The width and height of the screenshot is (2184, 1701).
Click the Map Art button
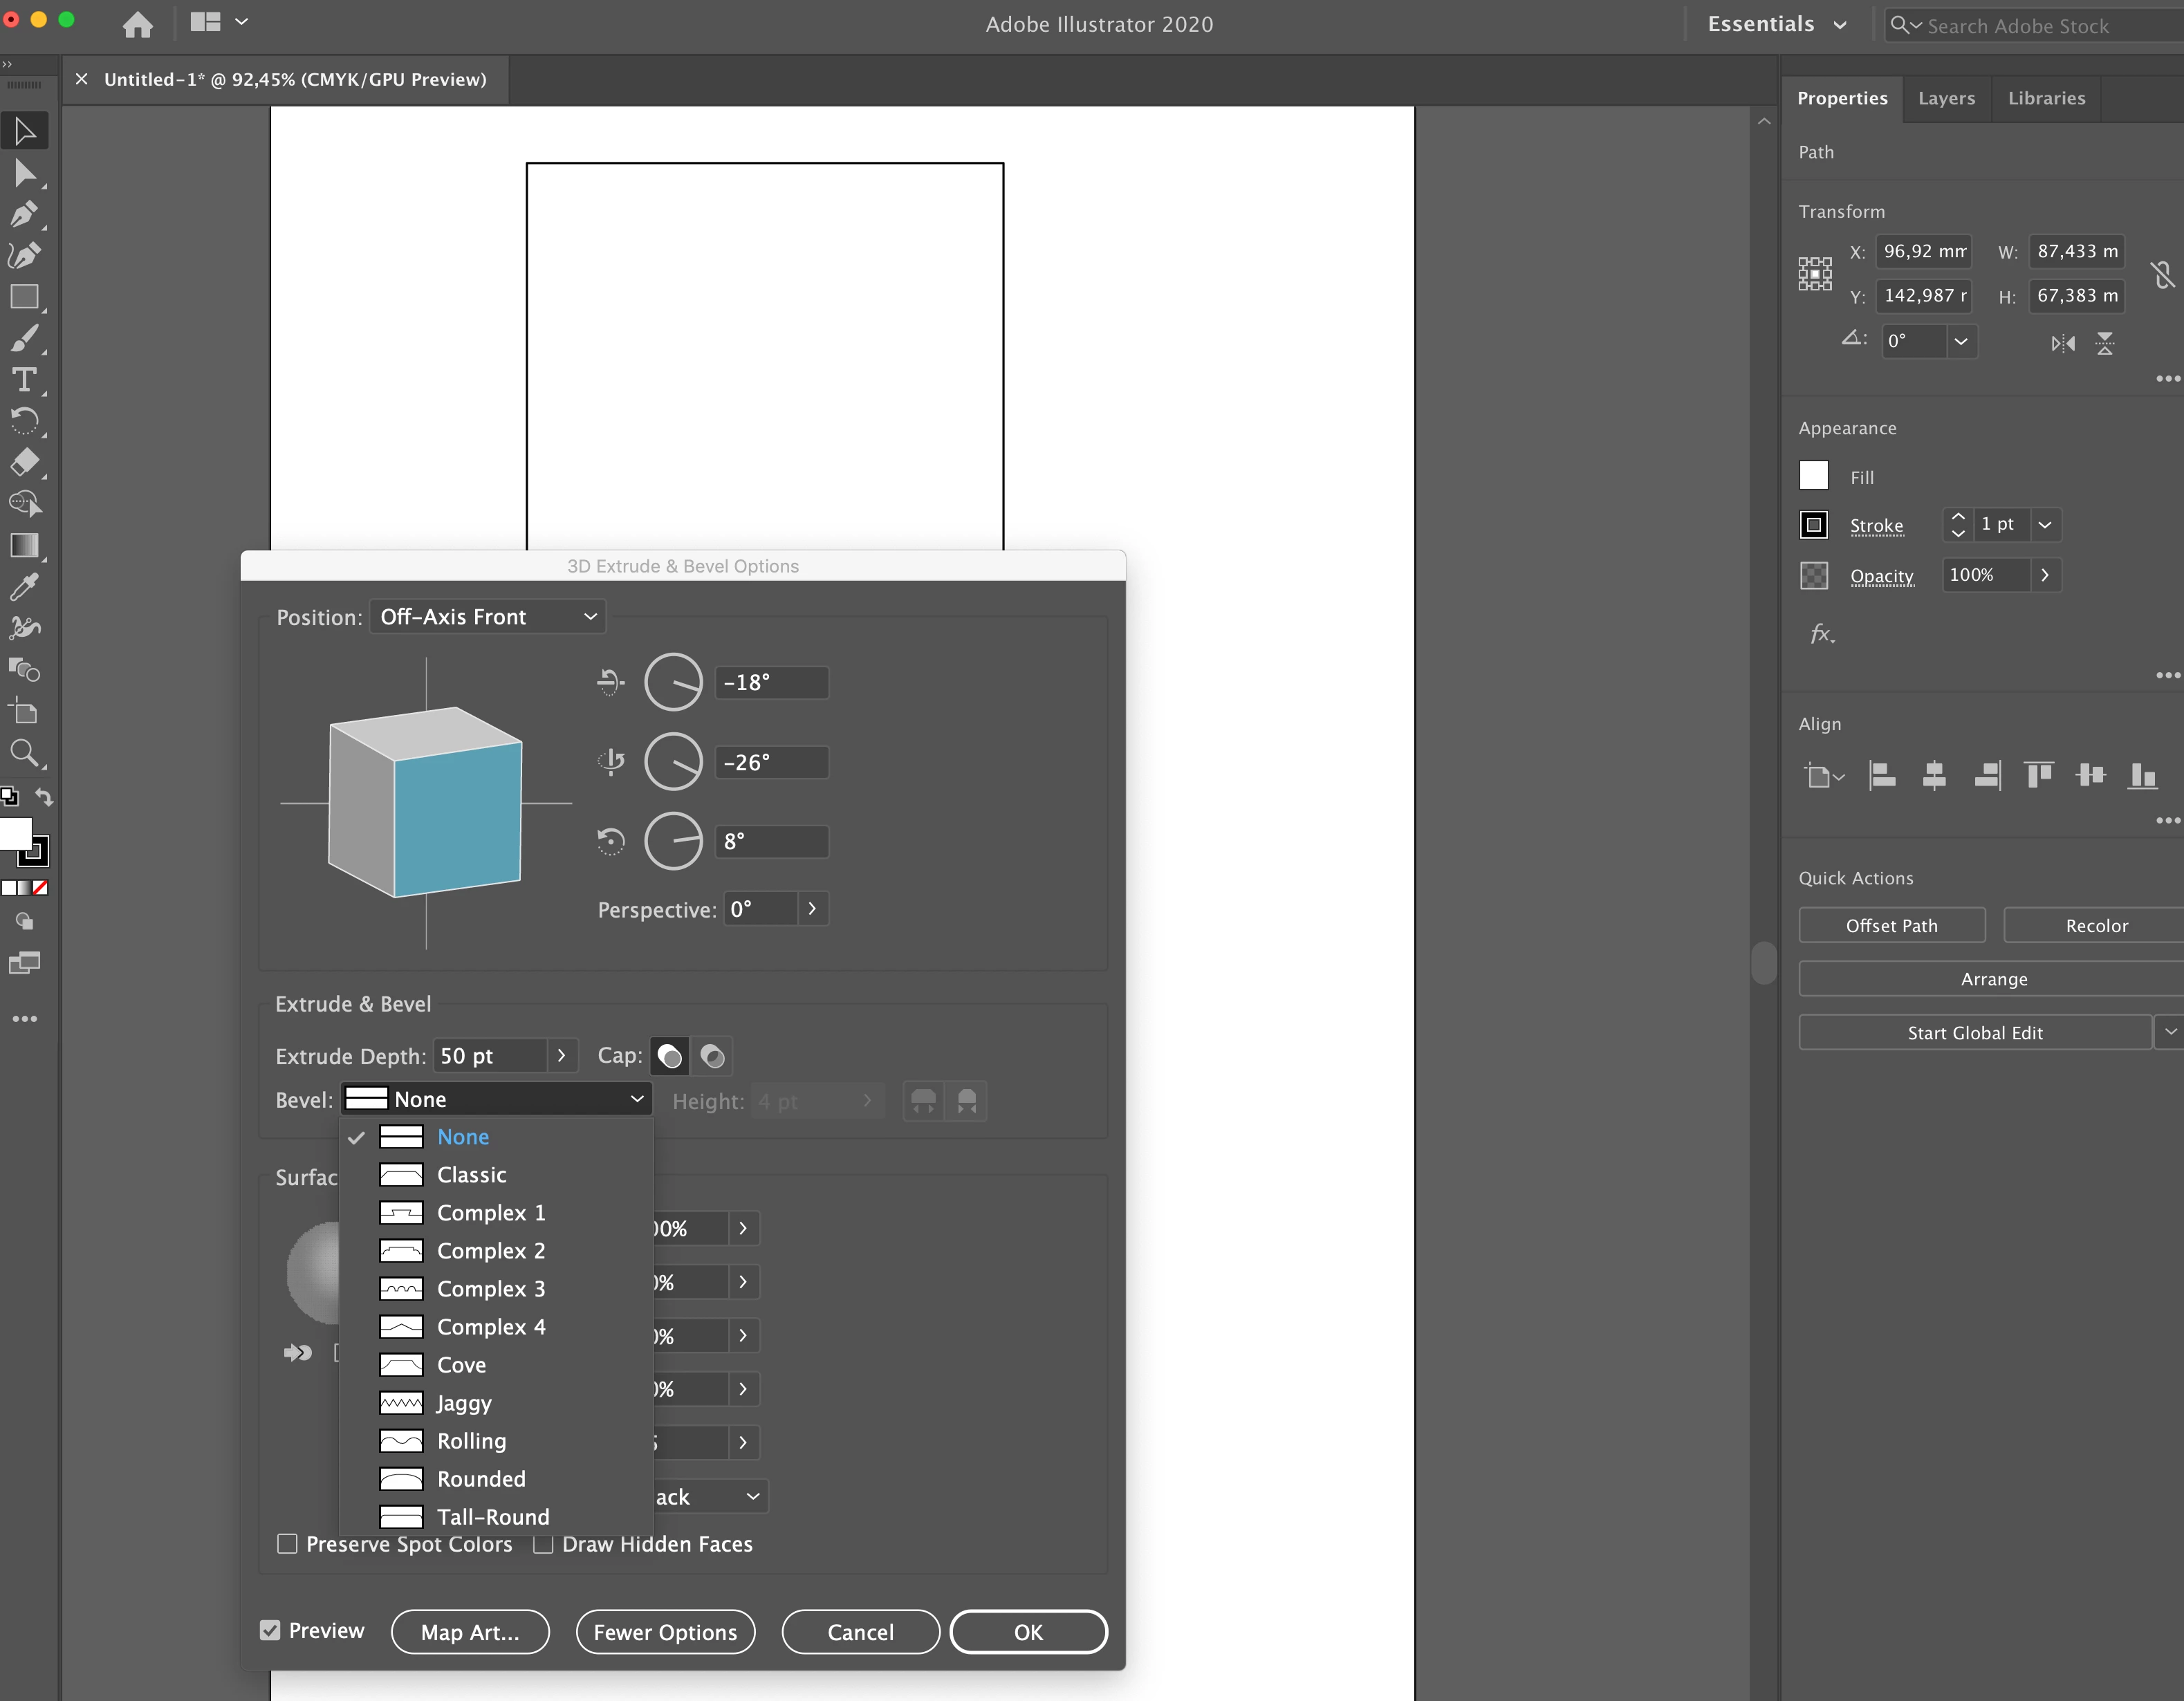click(x=470, y=1632)
